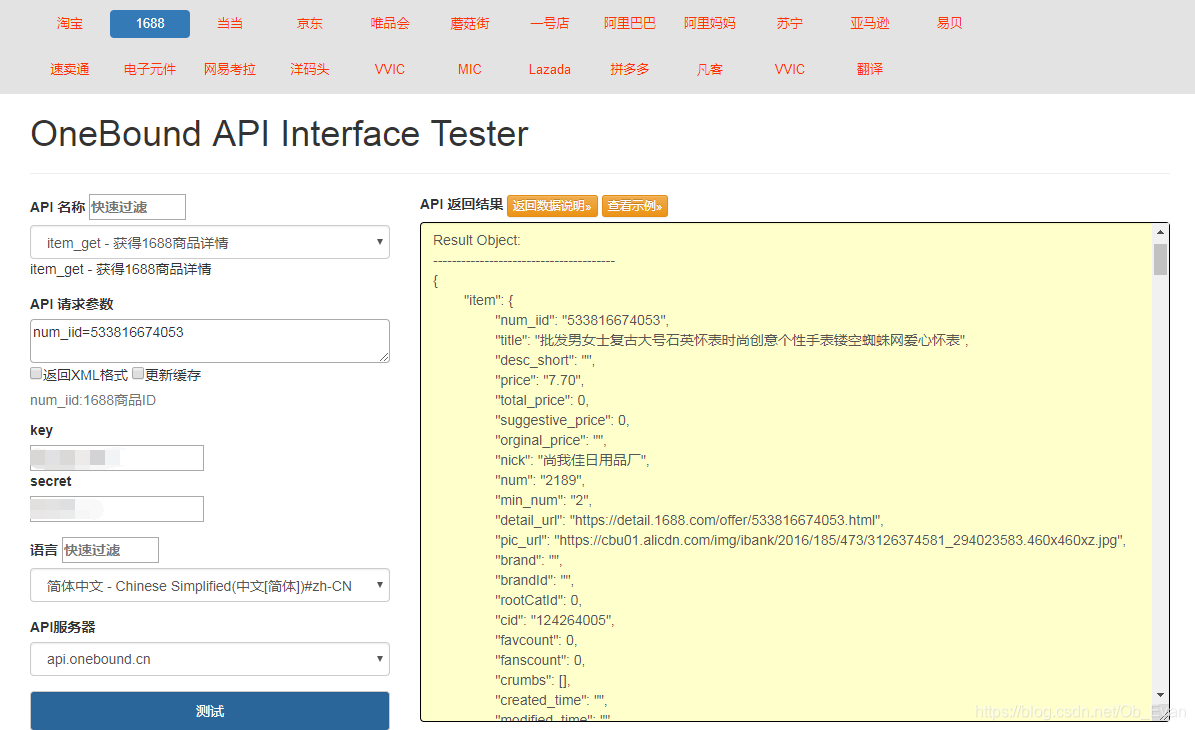Click the request textarea resize handle
The image size is (1195, 730).
(384, 357)
